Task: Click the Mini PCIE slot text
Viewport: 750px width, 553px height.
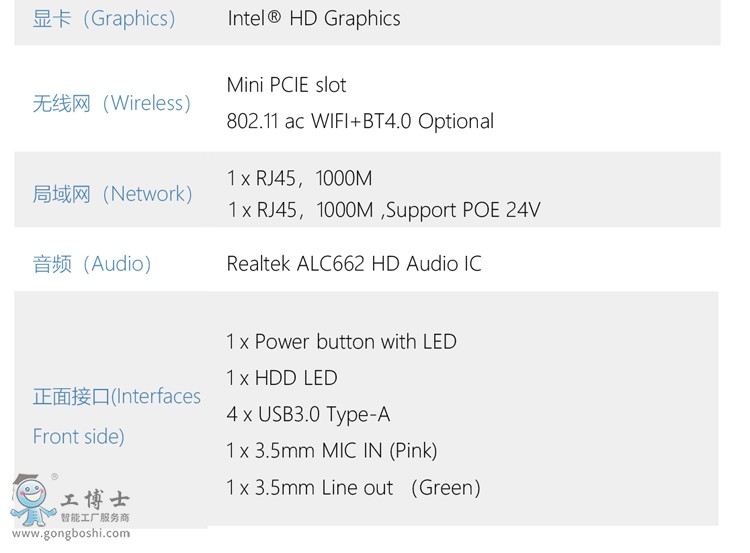Action: pyautogui.click(x=286, y=85)
